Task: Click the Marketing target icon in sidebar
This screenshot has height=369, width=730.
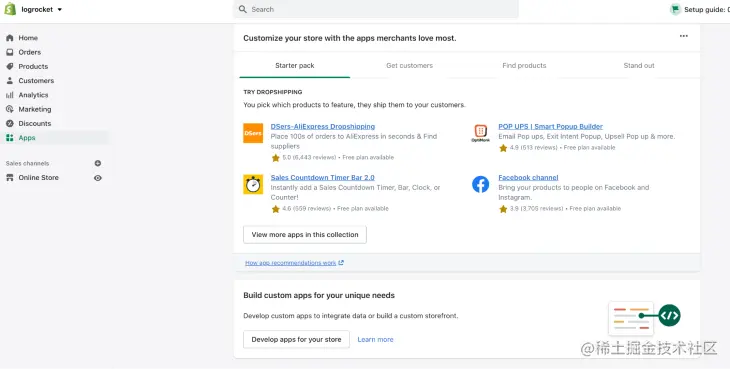Action: pyautogui.click(x=10, y=109)
